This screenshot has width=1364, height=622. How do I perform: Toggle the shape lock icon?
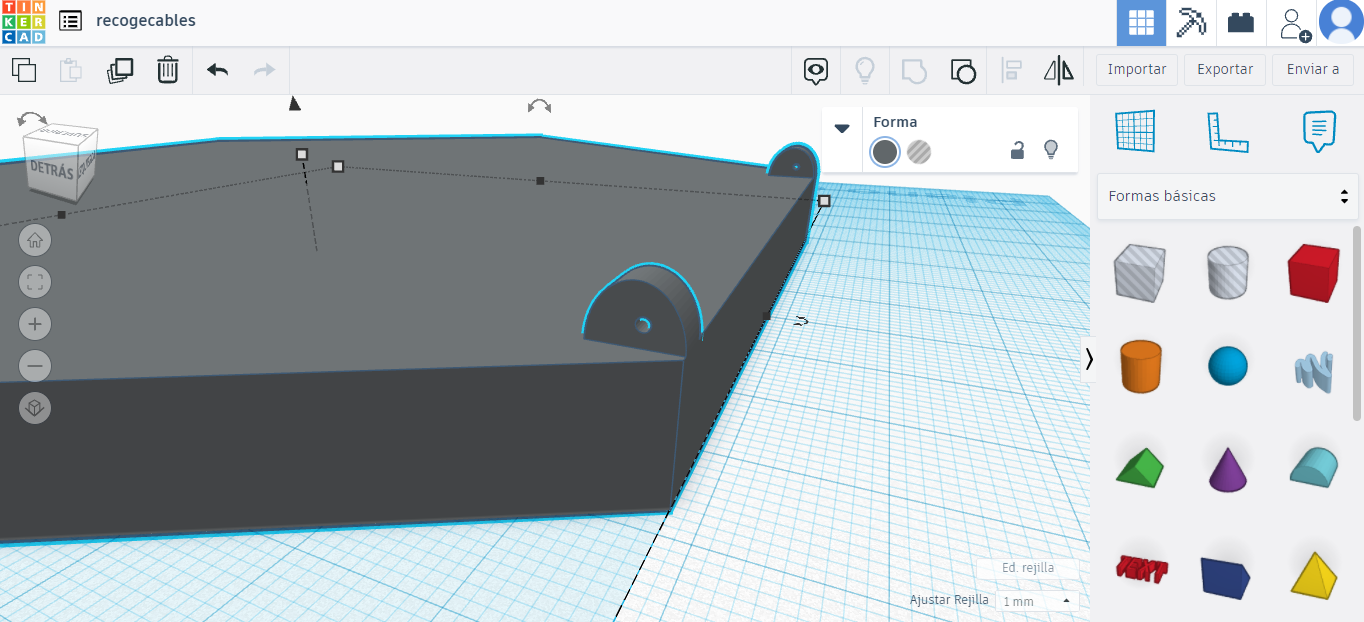click(1017, 151)
